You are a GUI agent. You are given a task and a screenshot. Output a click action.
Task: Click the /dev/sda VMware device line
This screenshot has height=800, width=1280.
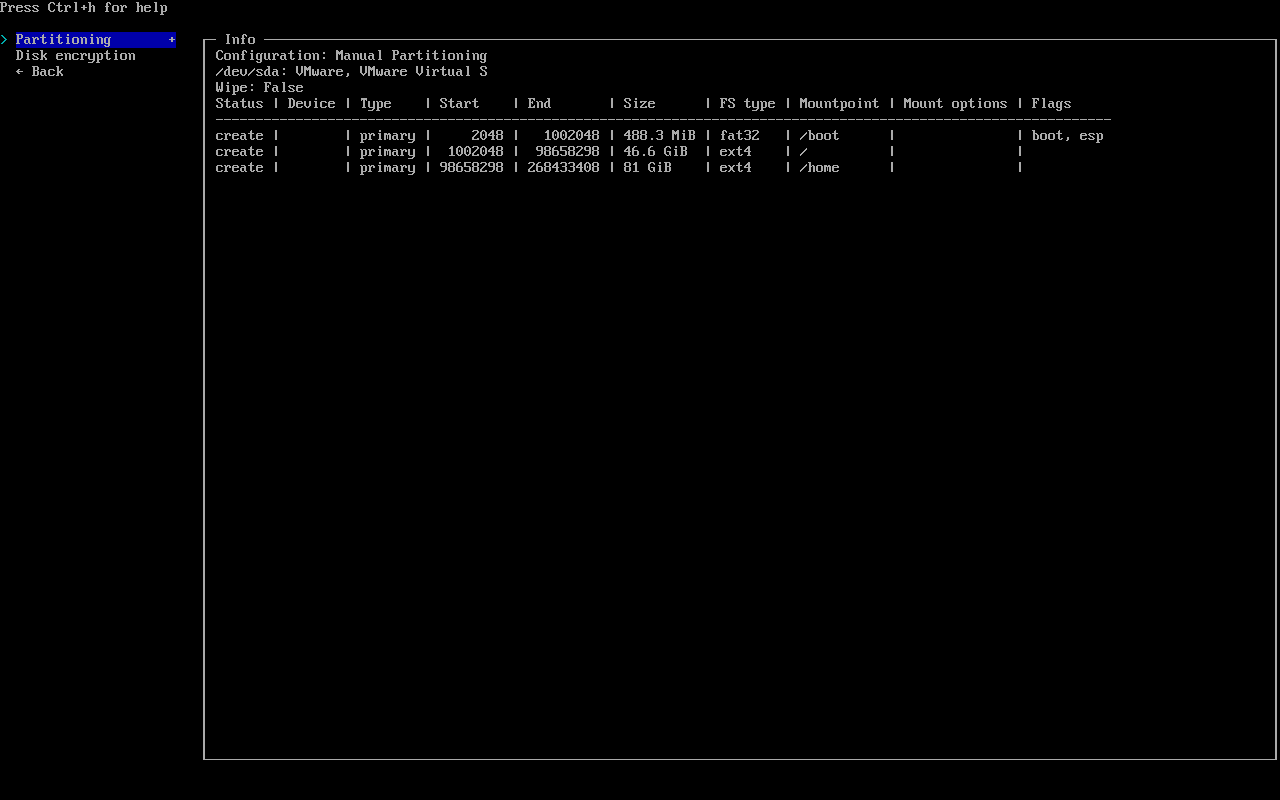(x=351, y=72)
